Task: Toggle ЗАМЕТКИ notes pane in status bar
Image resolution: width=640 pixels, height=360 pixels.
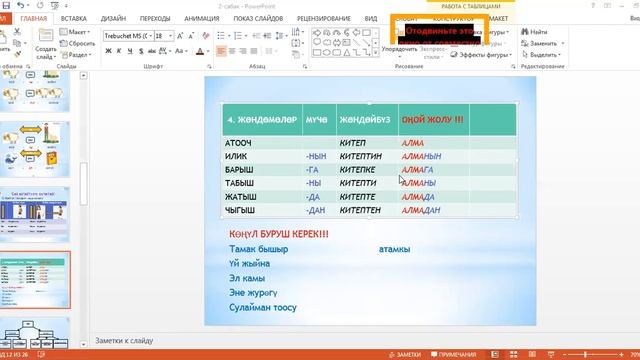Action: tap(405, 354)
